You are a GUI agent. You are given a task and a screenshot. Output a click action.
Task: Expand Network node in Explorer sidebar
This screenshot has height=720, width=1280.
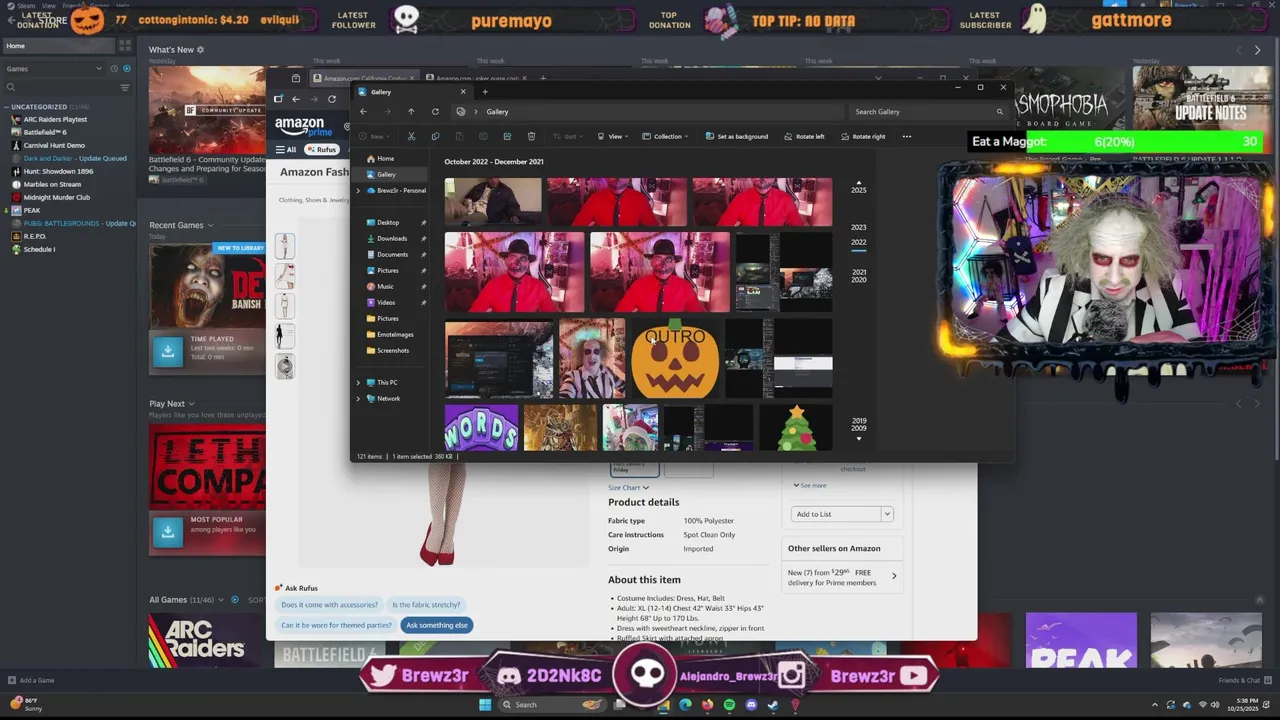pos(359,399)
